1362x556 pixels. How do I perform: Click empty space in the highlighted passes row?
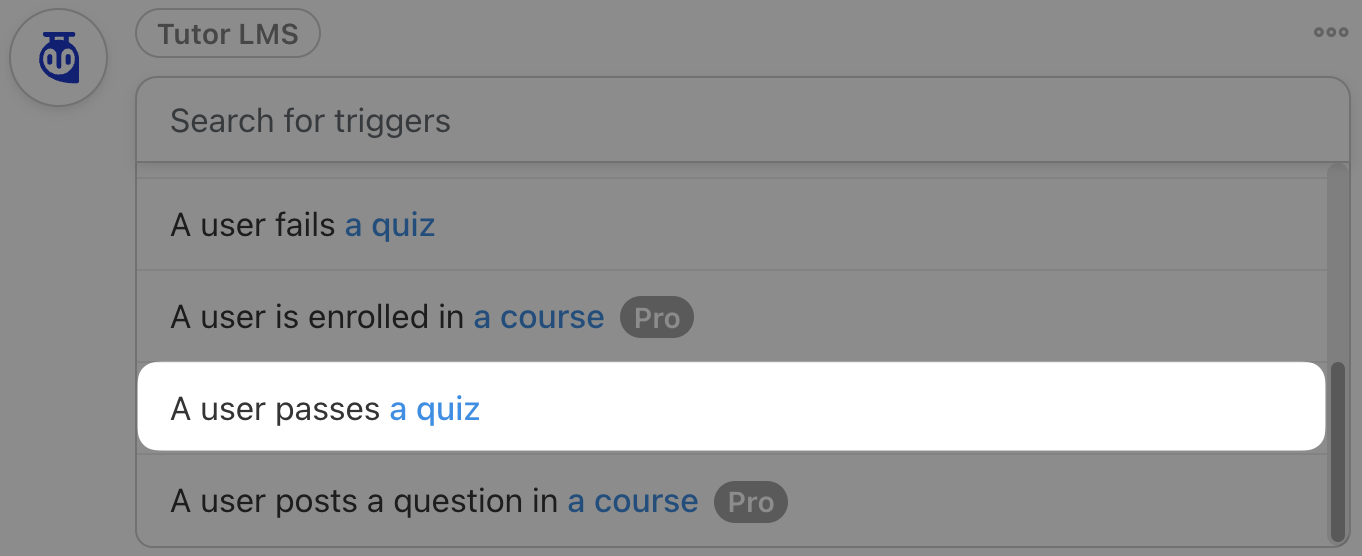[x=900, y=408]
